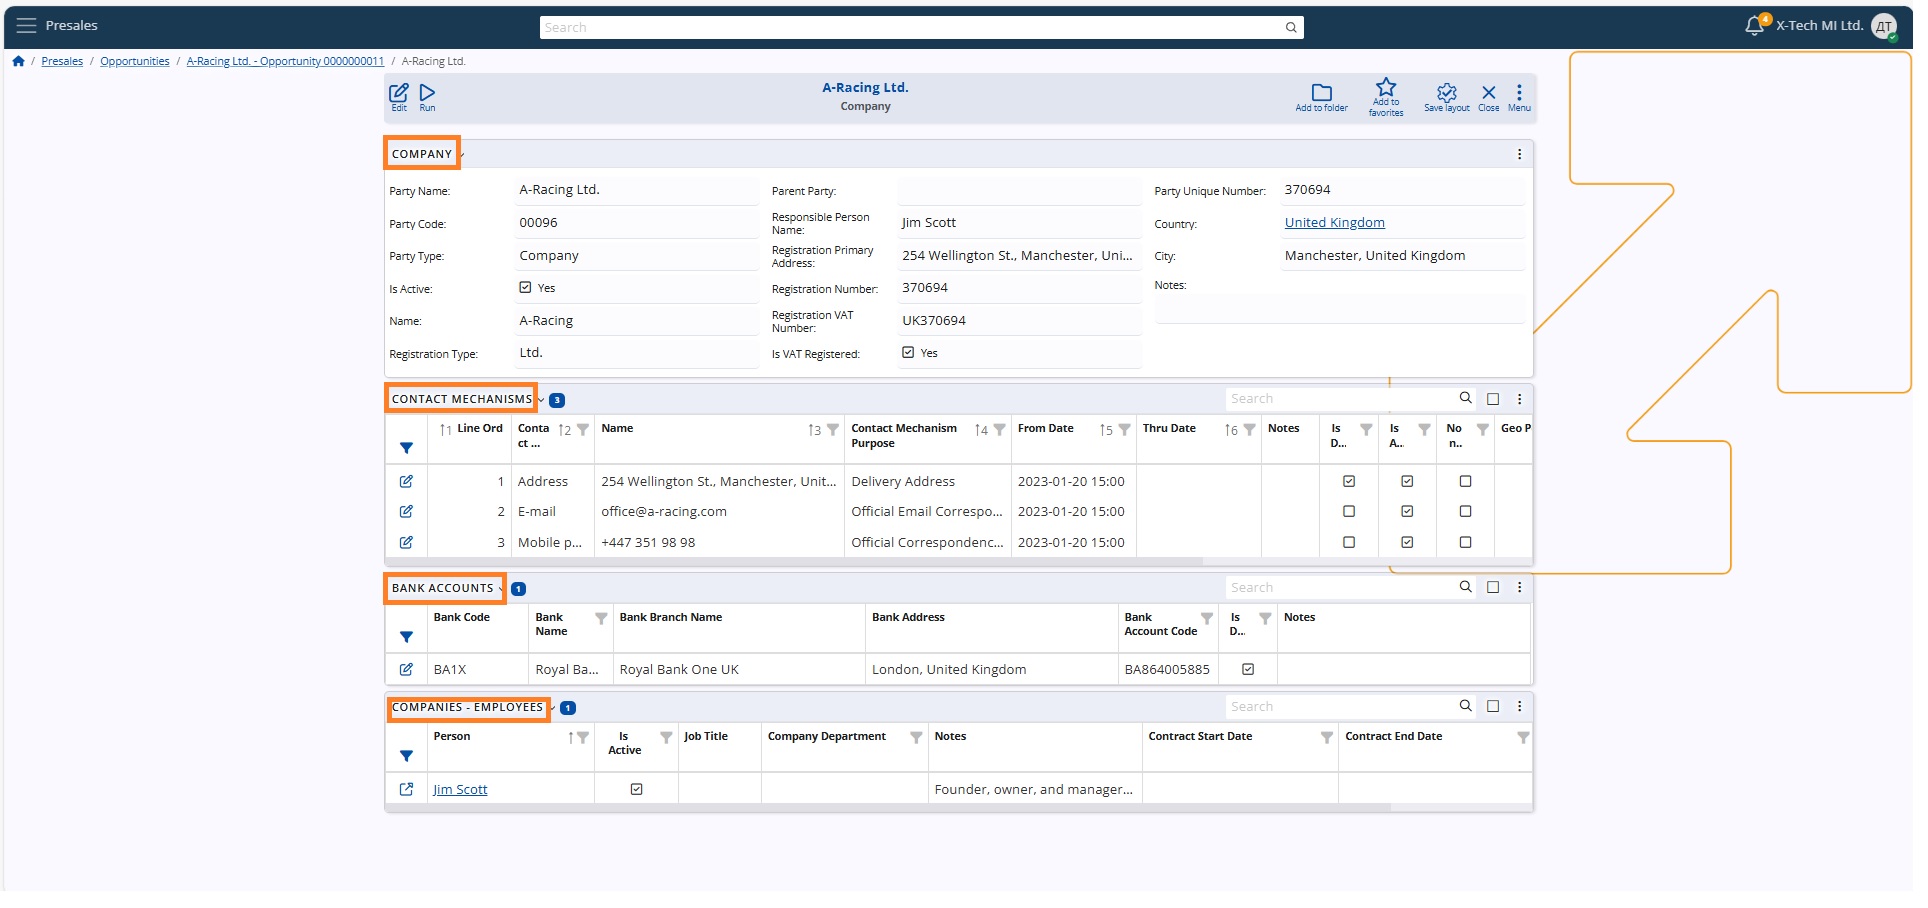
Task: Collapse the Bank Accounts section chevron
Action: pos(502,589)
